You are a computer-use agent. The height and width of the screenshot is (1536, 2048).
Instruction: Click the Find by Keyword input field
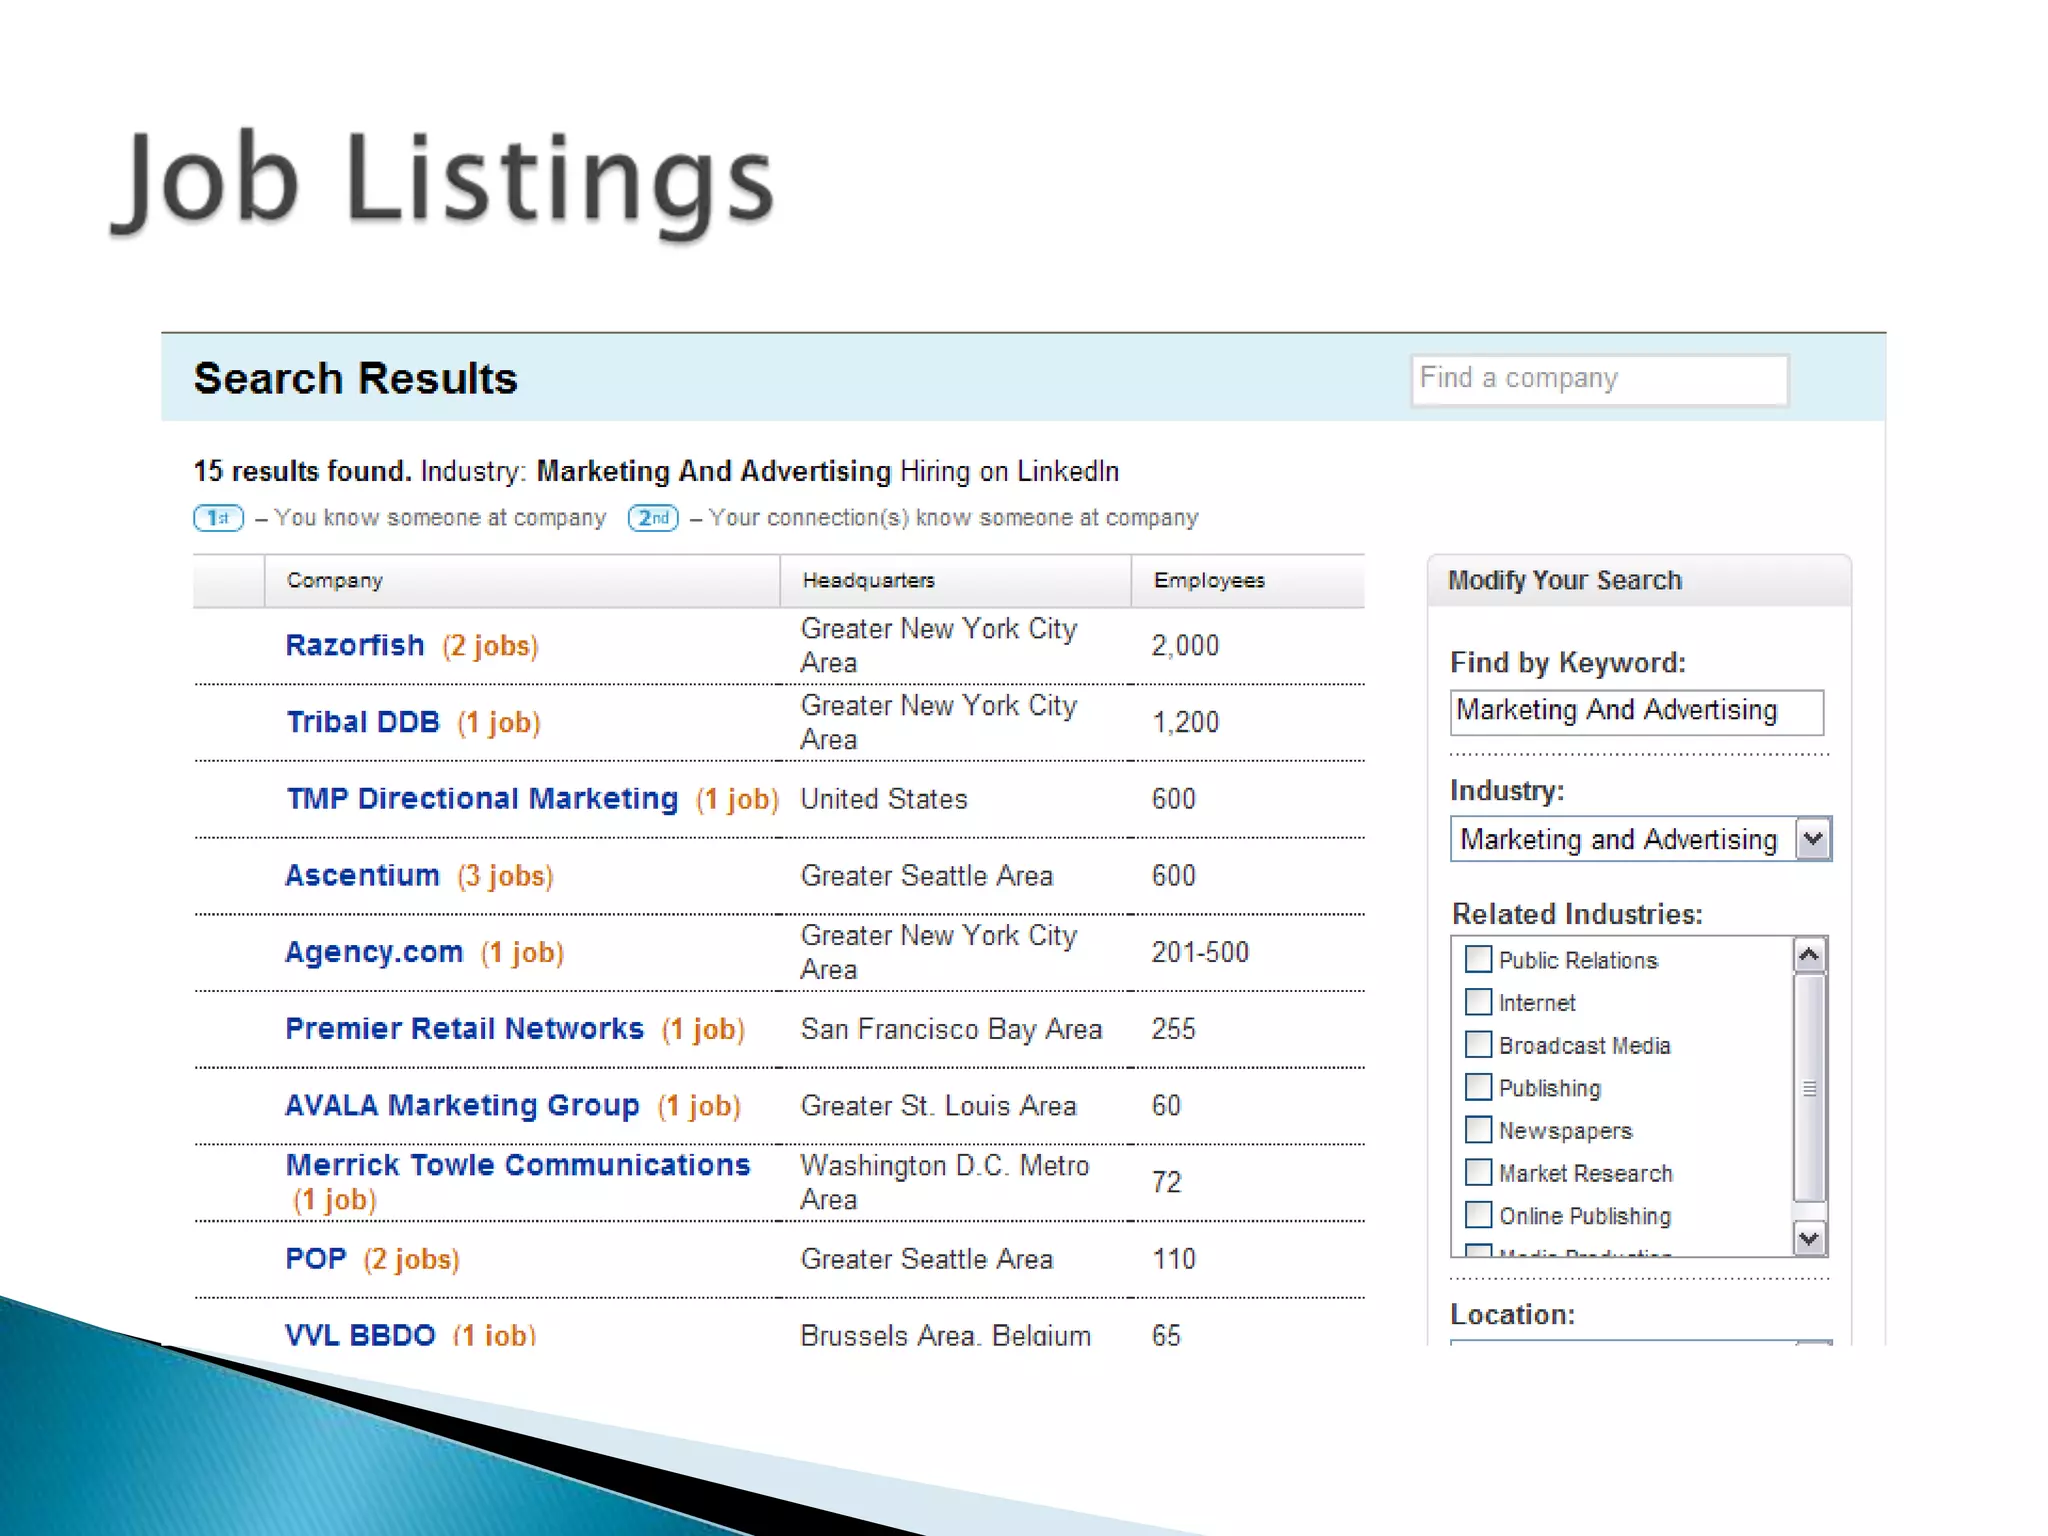(x=1637, y=712)
